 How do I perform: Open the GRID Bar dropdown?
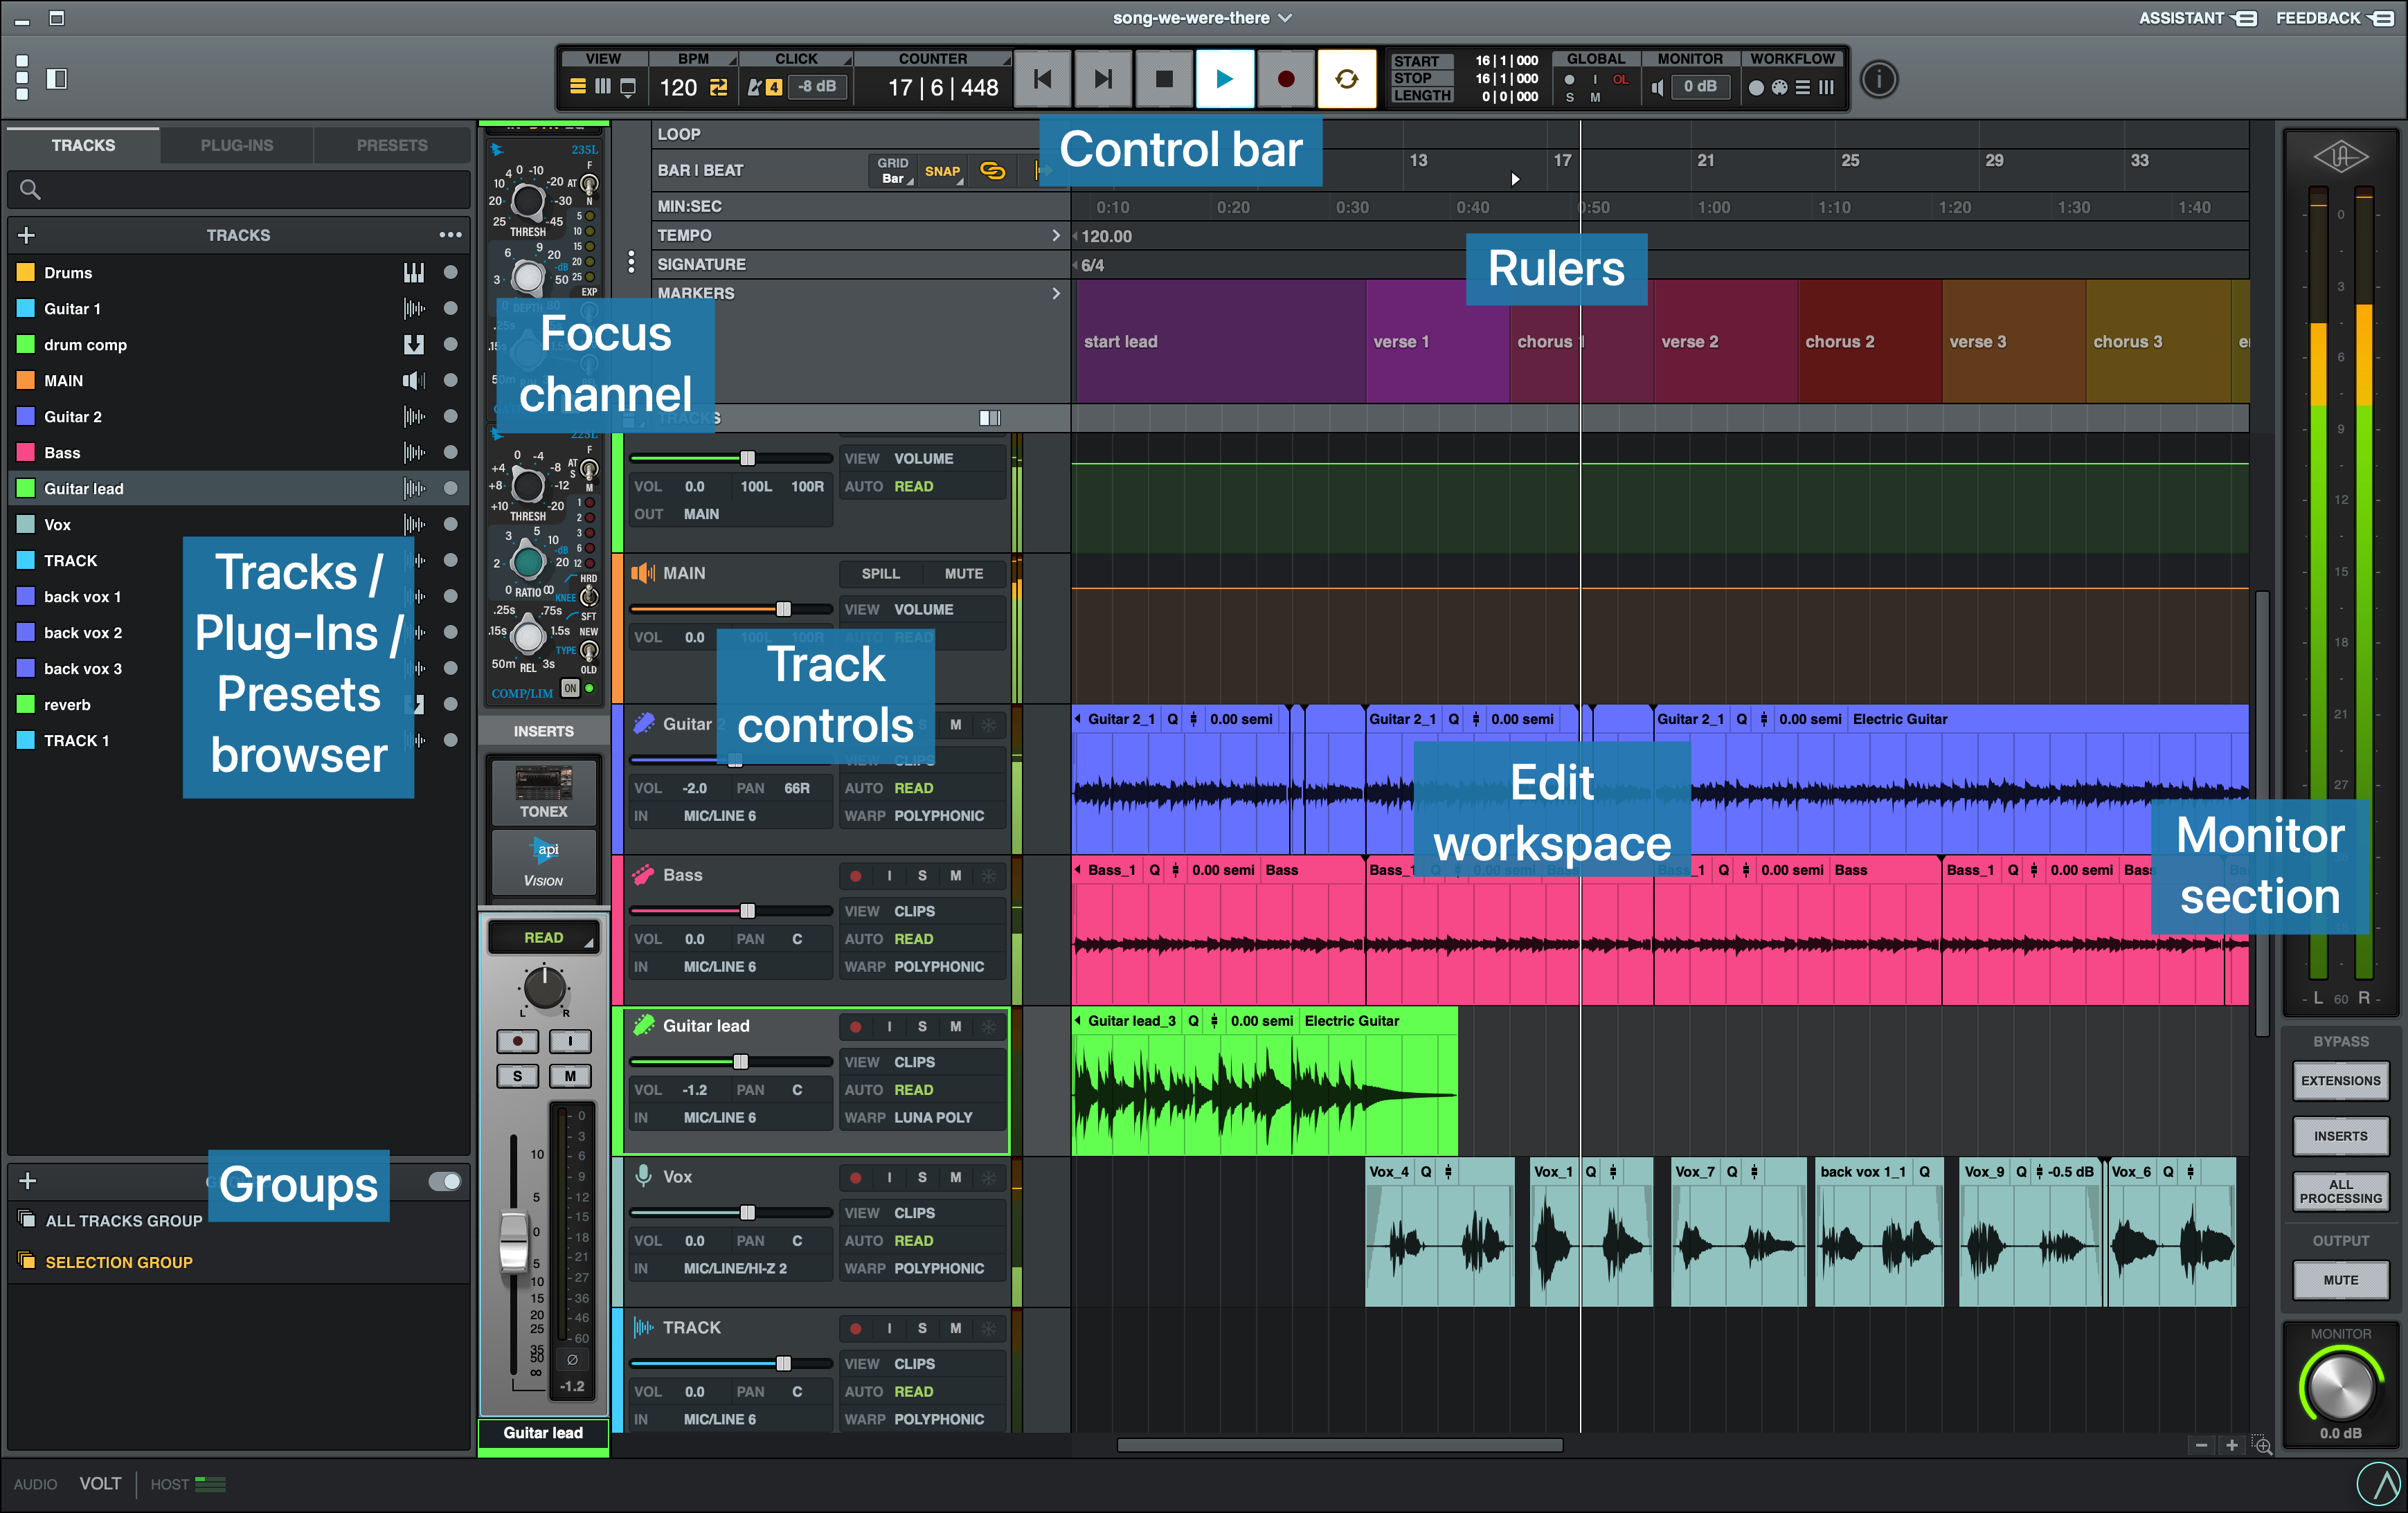click(x=893, y=171)
